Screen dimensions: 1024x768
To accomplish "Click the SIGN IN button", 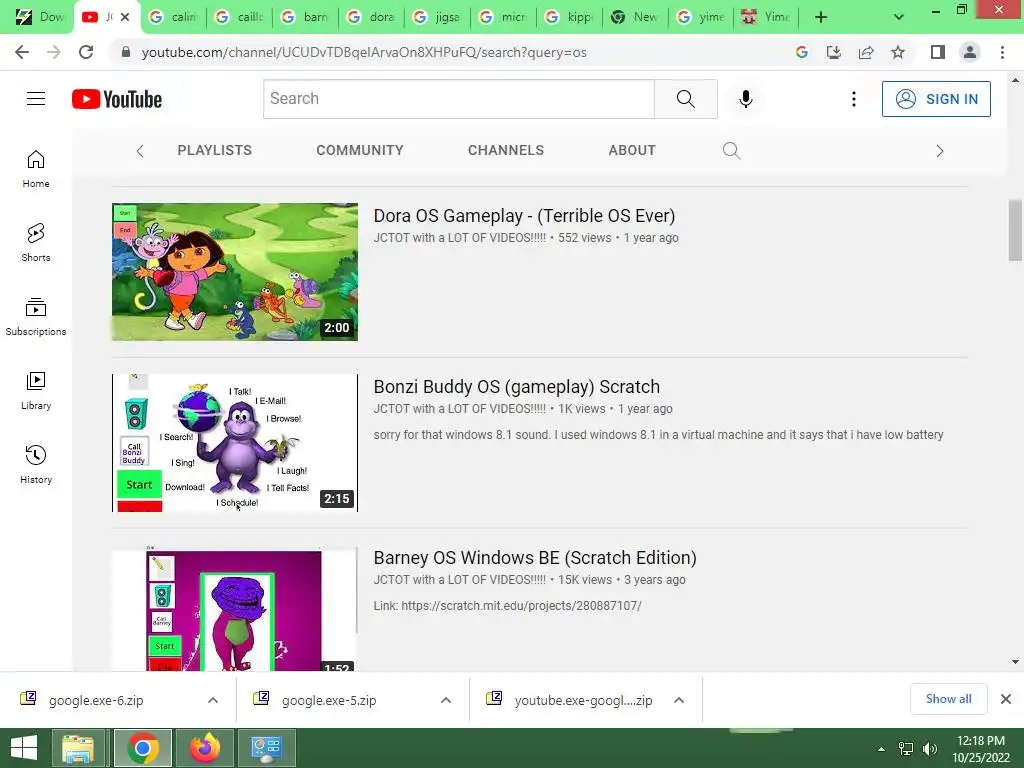I will coord(936,99).
